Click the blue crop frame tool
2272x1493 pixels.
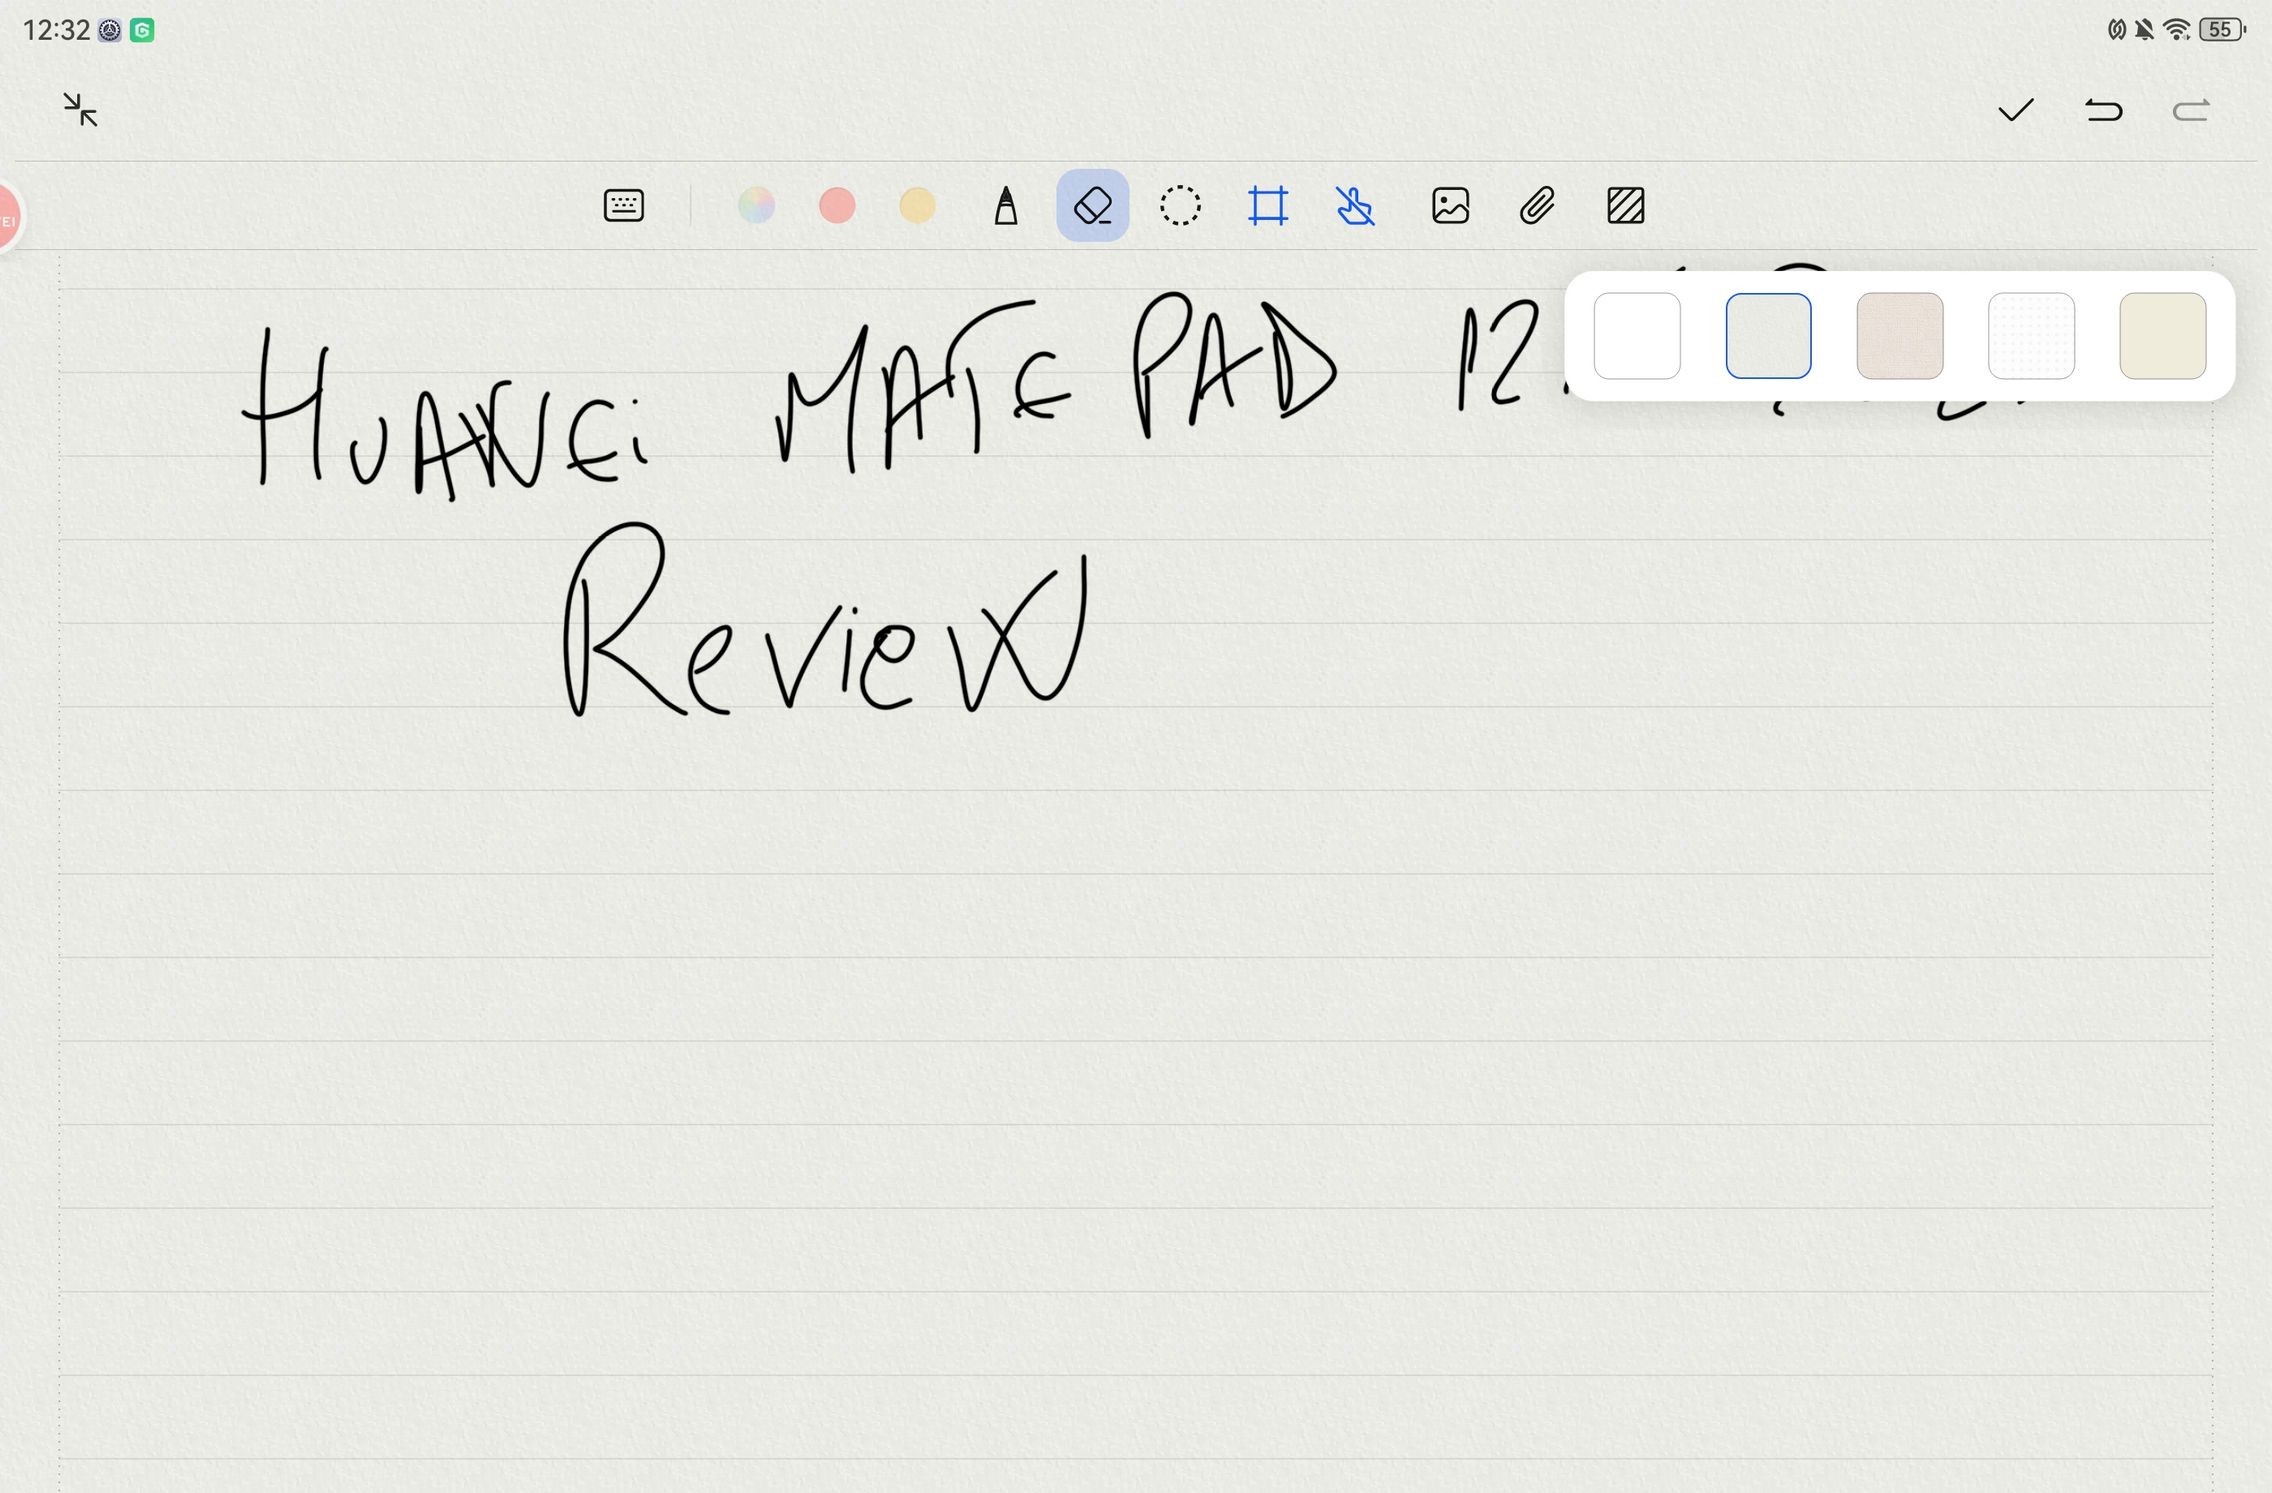point(1268,206)
